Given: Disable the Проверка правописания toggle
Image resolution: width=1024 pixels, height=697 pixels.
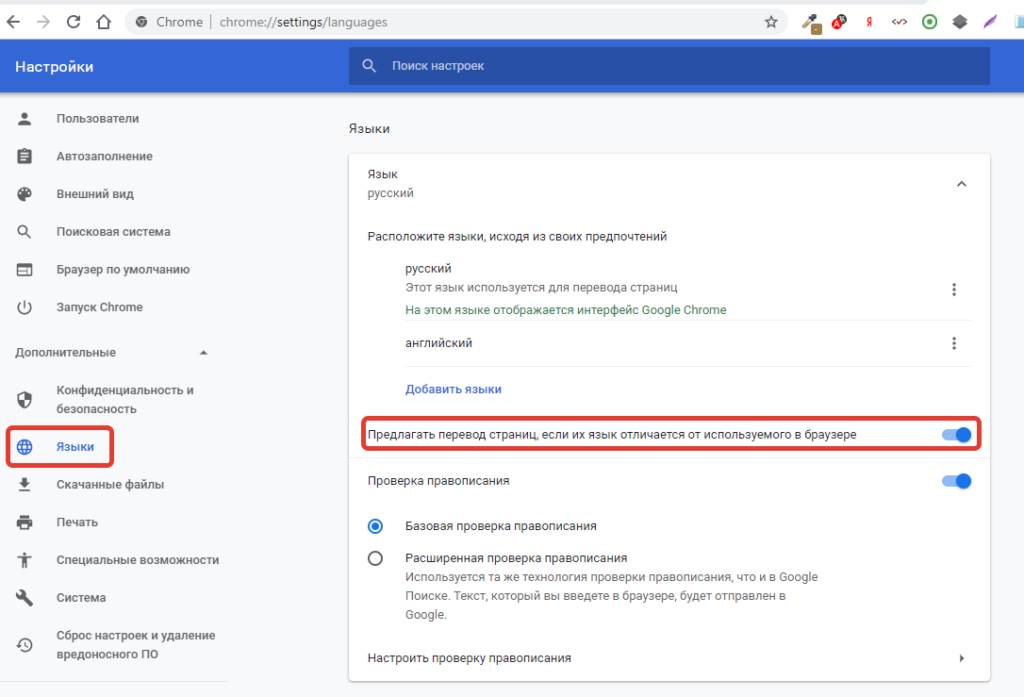Looking at the screenshot, I should pos(956,481).
